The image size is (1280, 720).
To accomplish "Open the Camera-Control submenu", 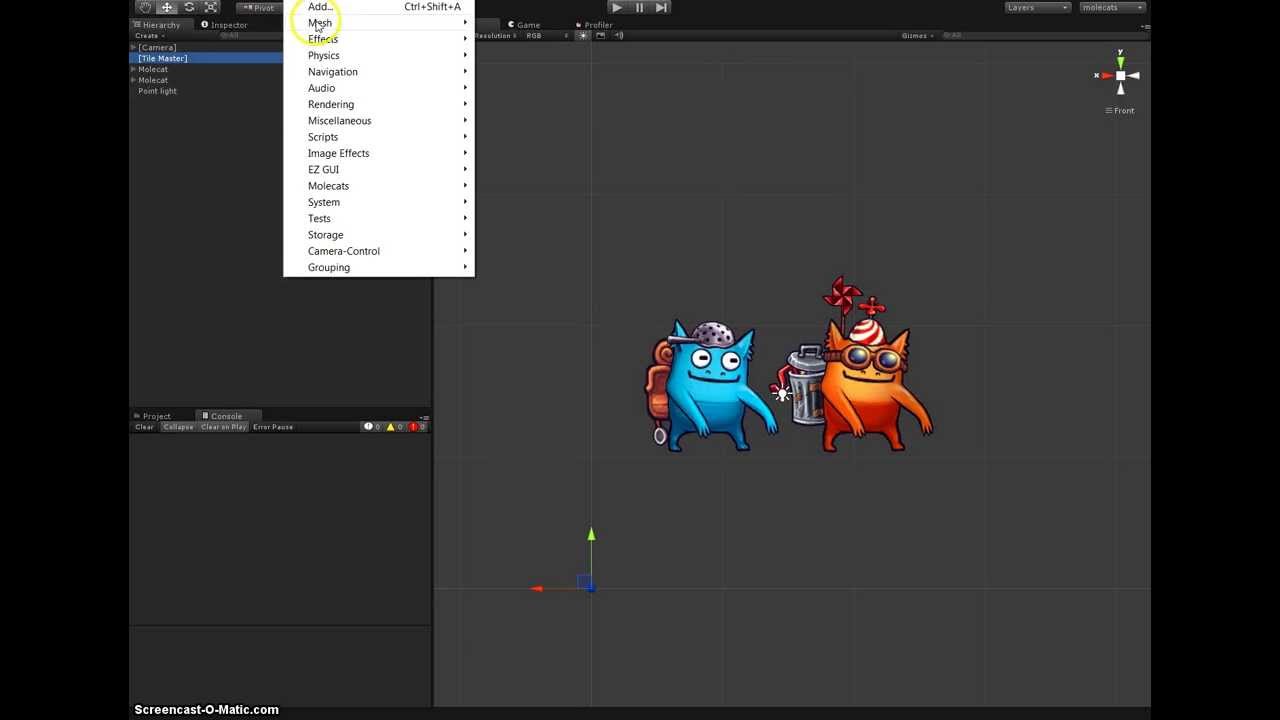I will (378, 251).
